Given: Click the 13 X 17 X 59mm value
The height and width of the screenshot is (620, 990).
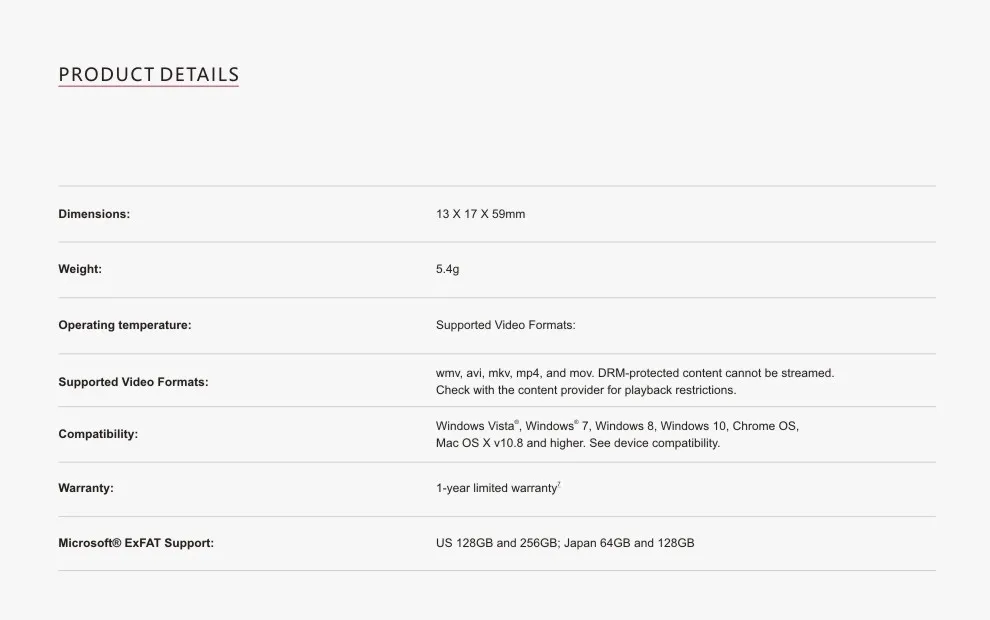Looking at the screenshot, I should click(x=480, y=214).
